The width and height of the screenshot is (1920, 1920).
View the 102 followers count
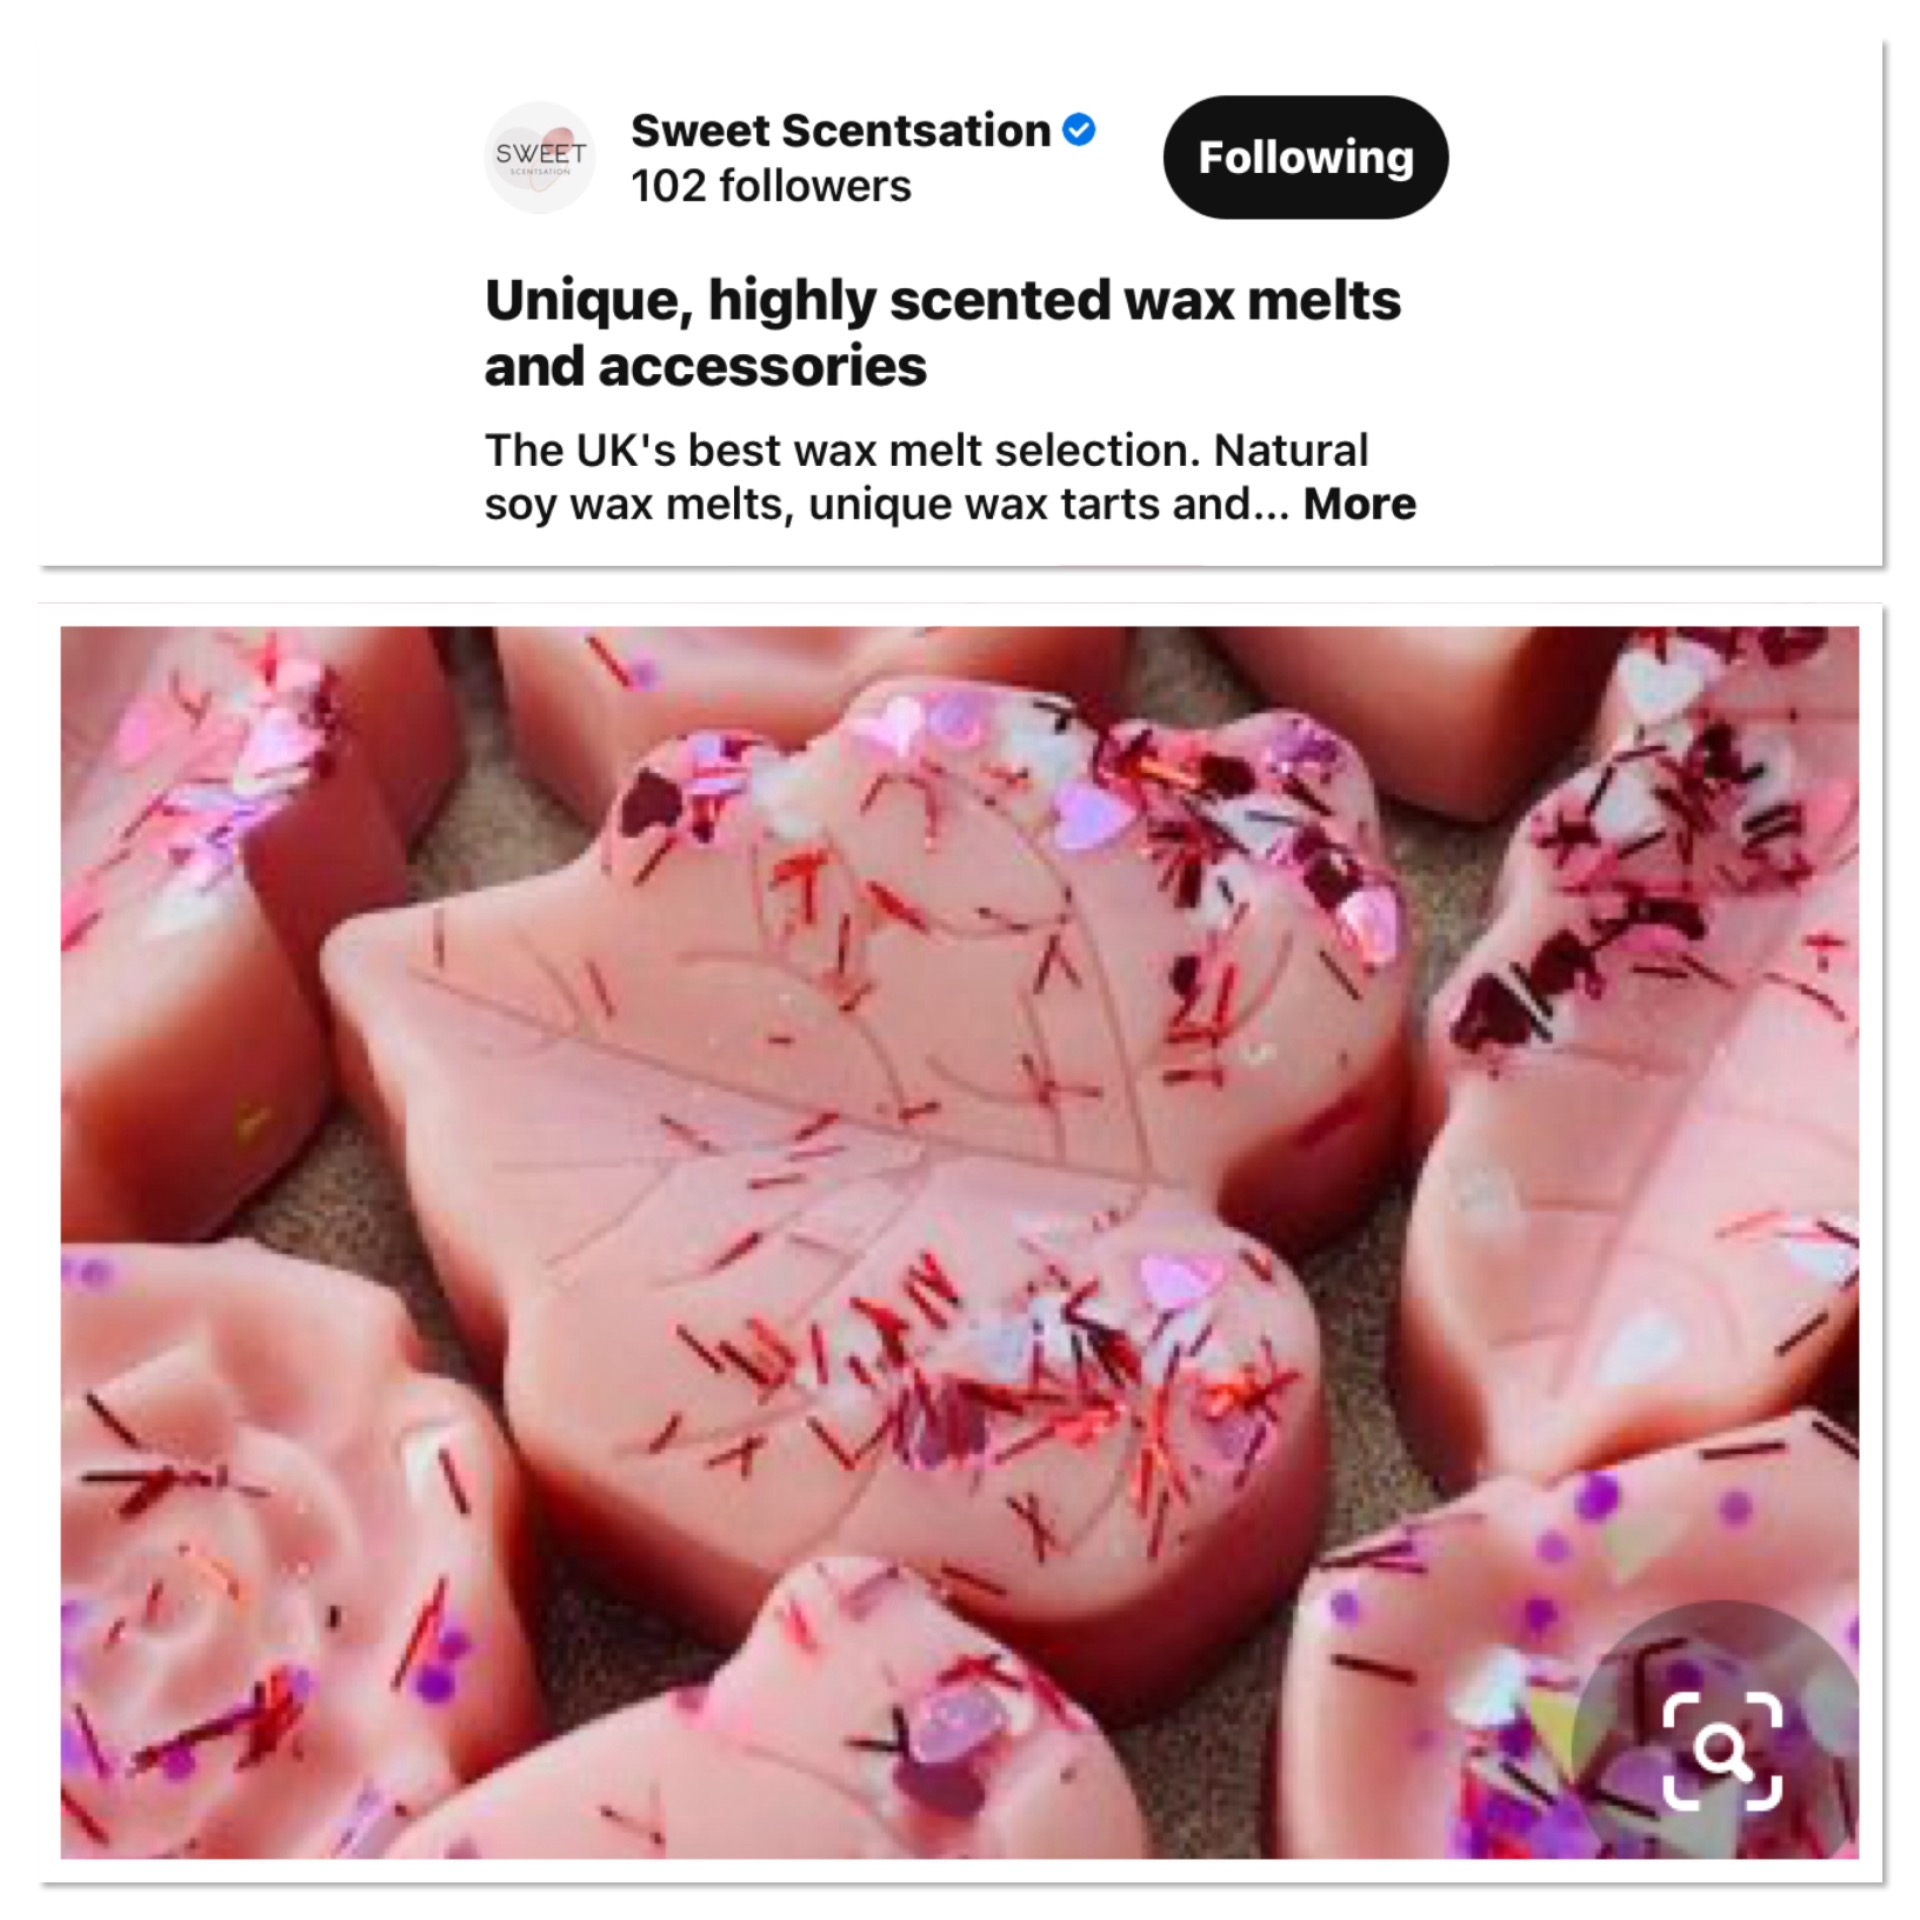[x=771, y=186]
